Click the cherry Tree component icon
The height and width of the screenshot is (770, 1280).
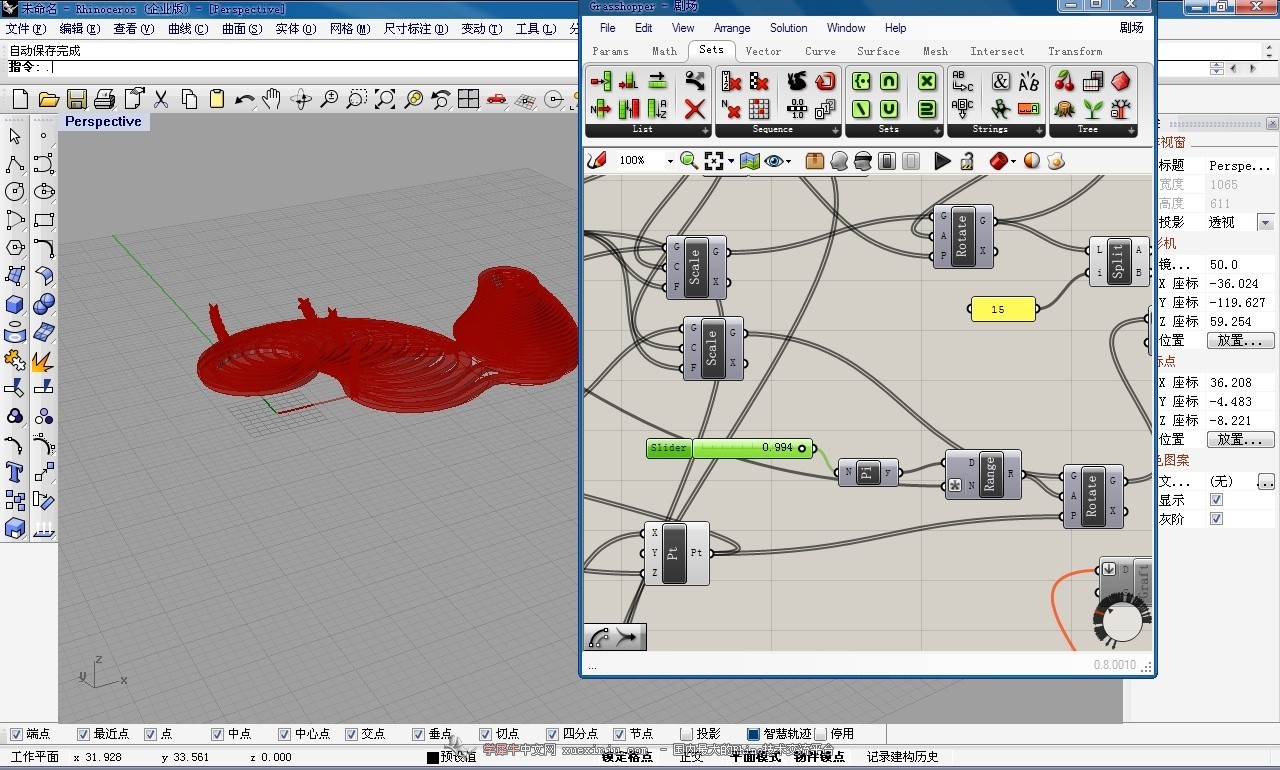tap(1064, 81)
